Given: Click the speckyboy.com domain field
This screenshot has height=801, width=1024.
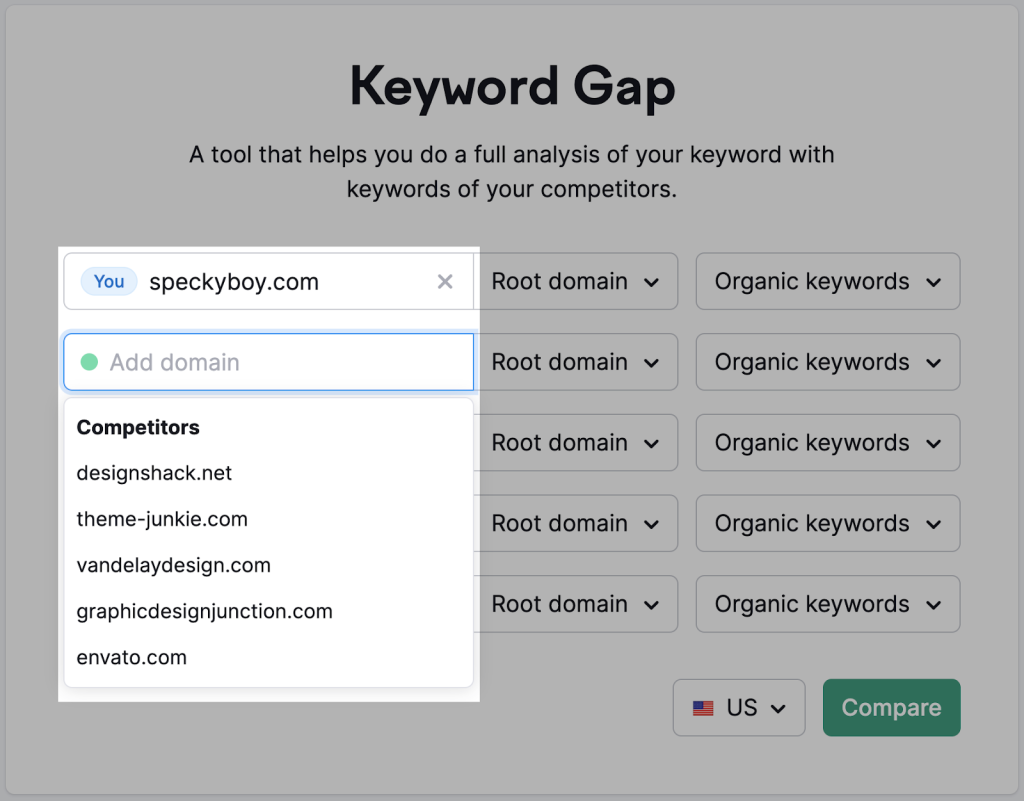Looking at the screenshot, I should 270,281.
